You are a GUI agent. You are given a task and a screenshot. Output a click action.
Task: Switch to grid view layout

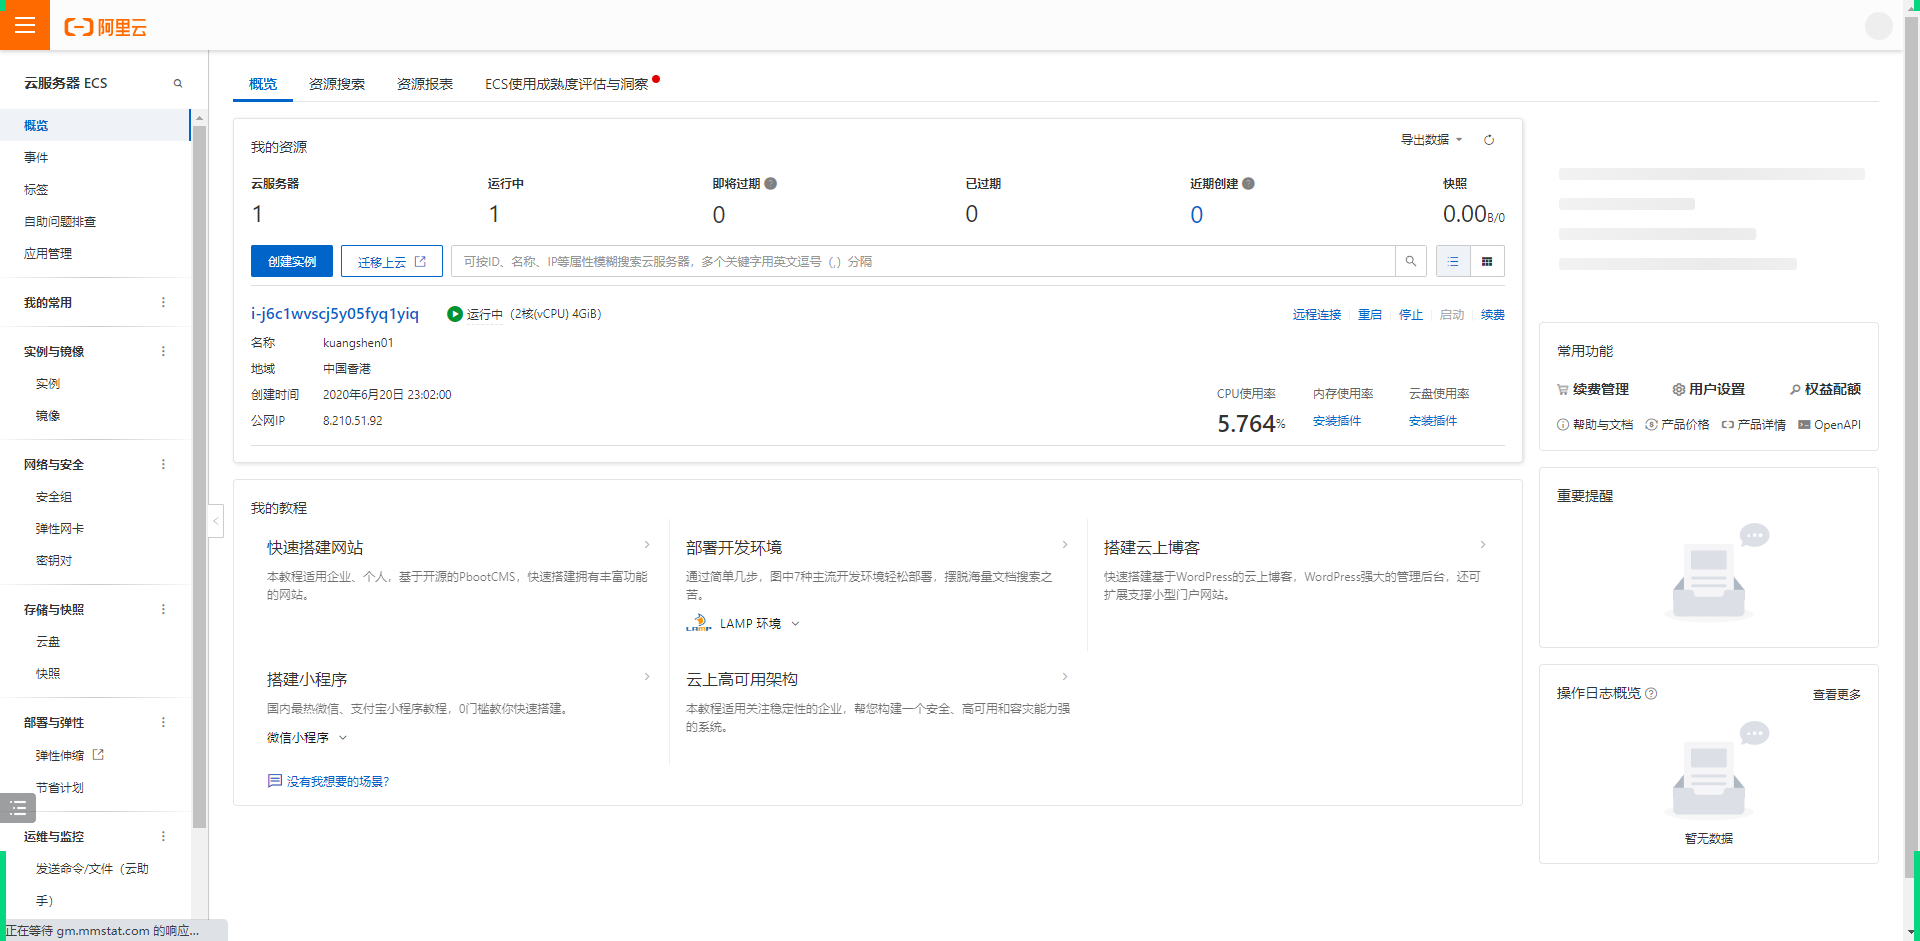1487,261
